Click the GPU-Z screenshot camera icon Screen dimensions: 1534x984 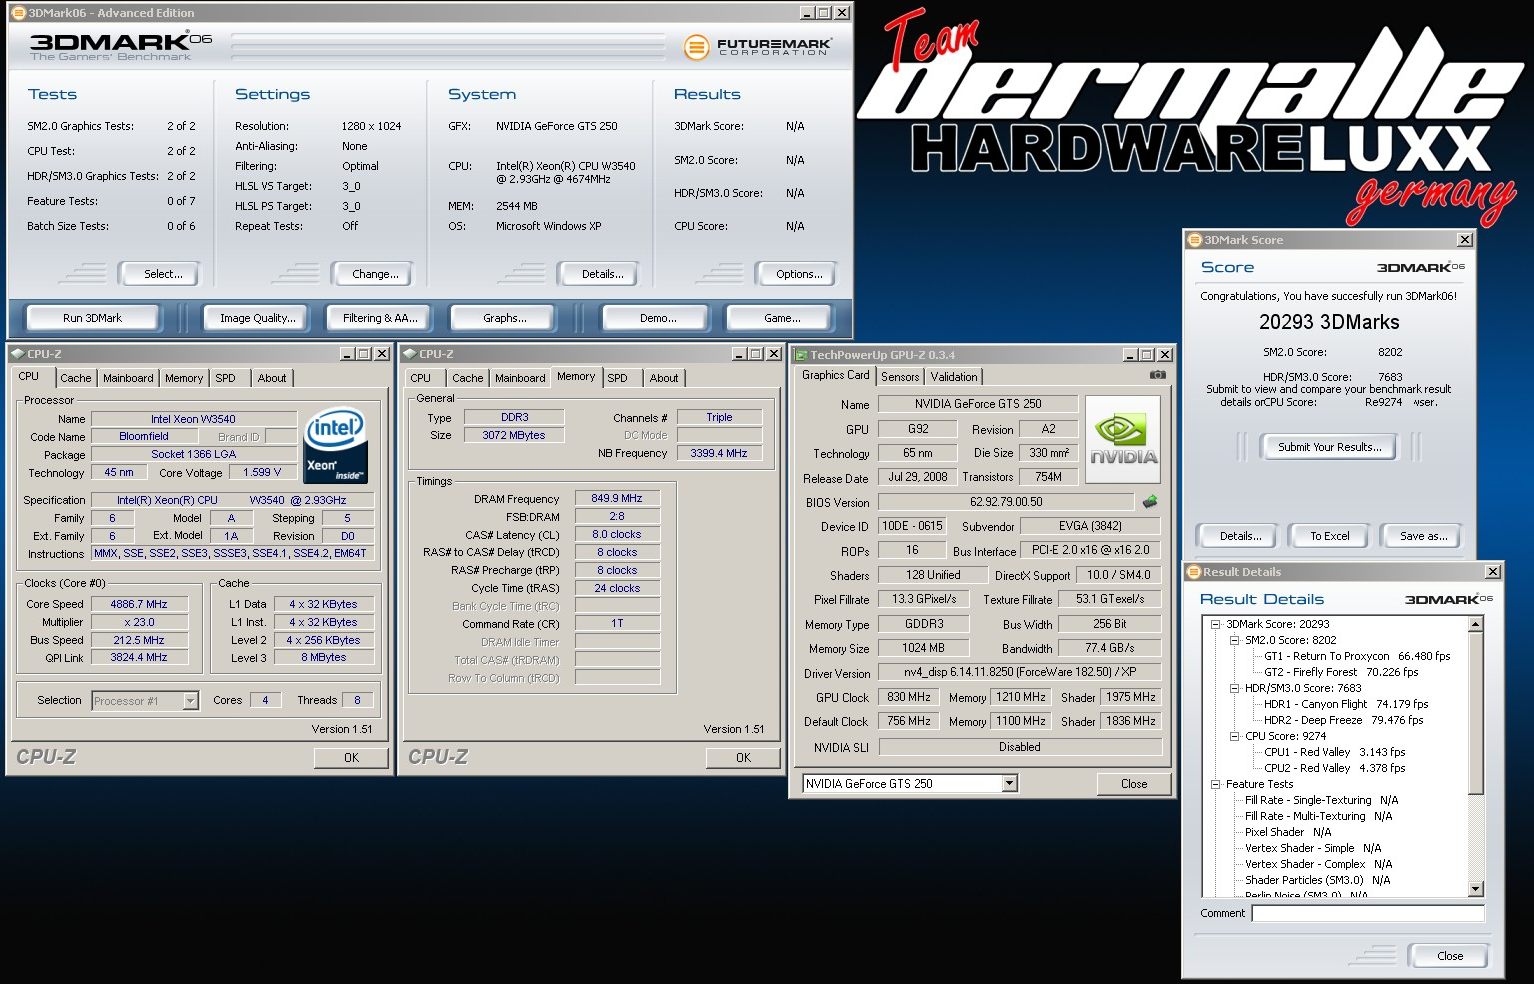[1157, 375]
